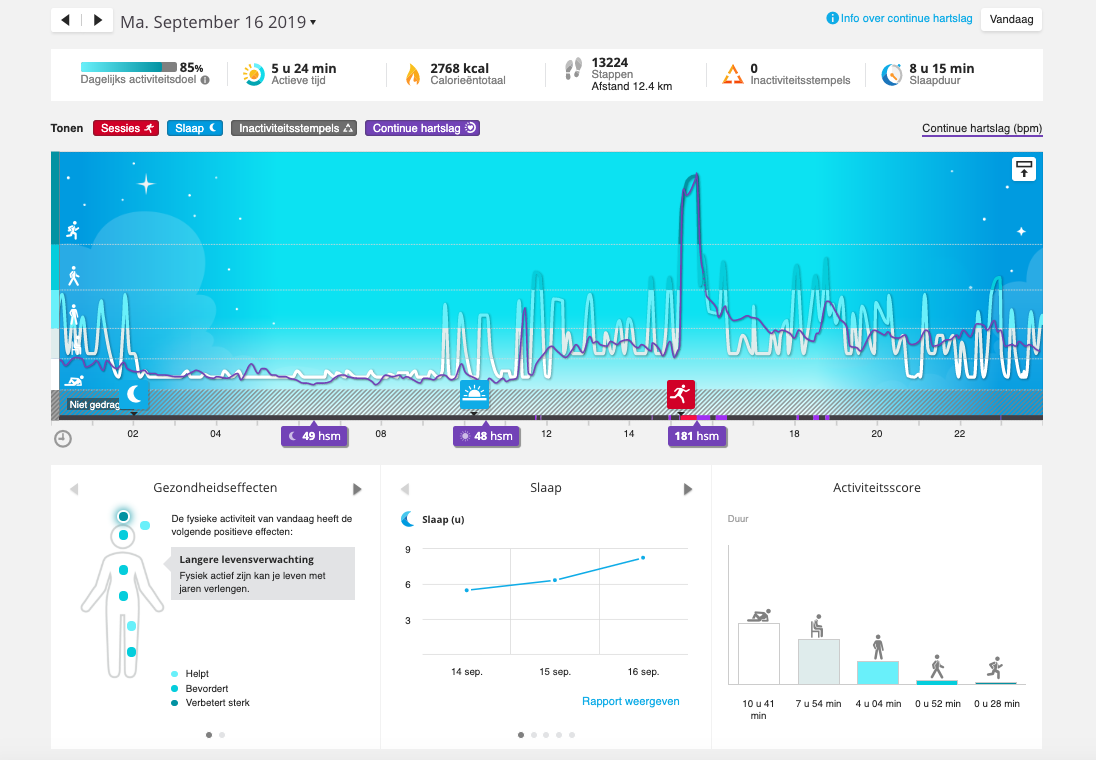
Task: Click the 181 hsm heart rate marker
Action: [697, 436]
